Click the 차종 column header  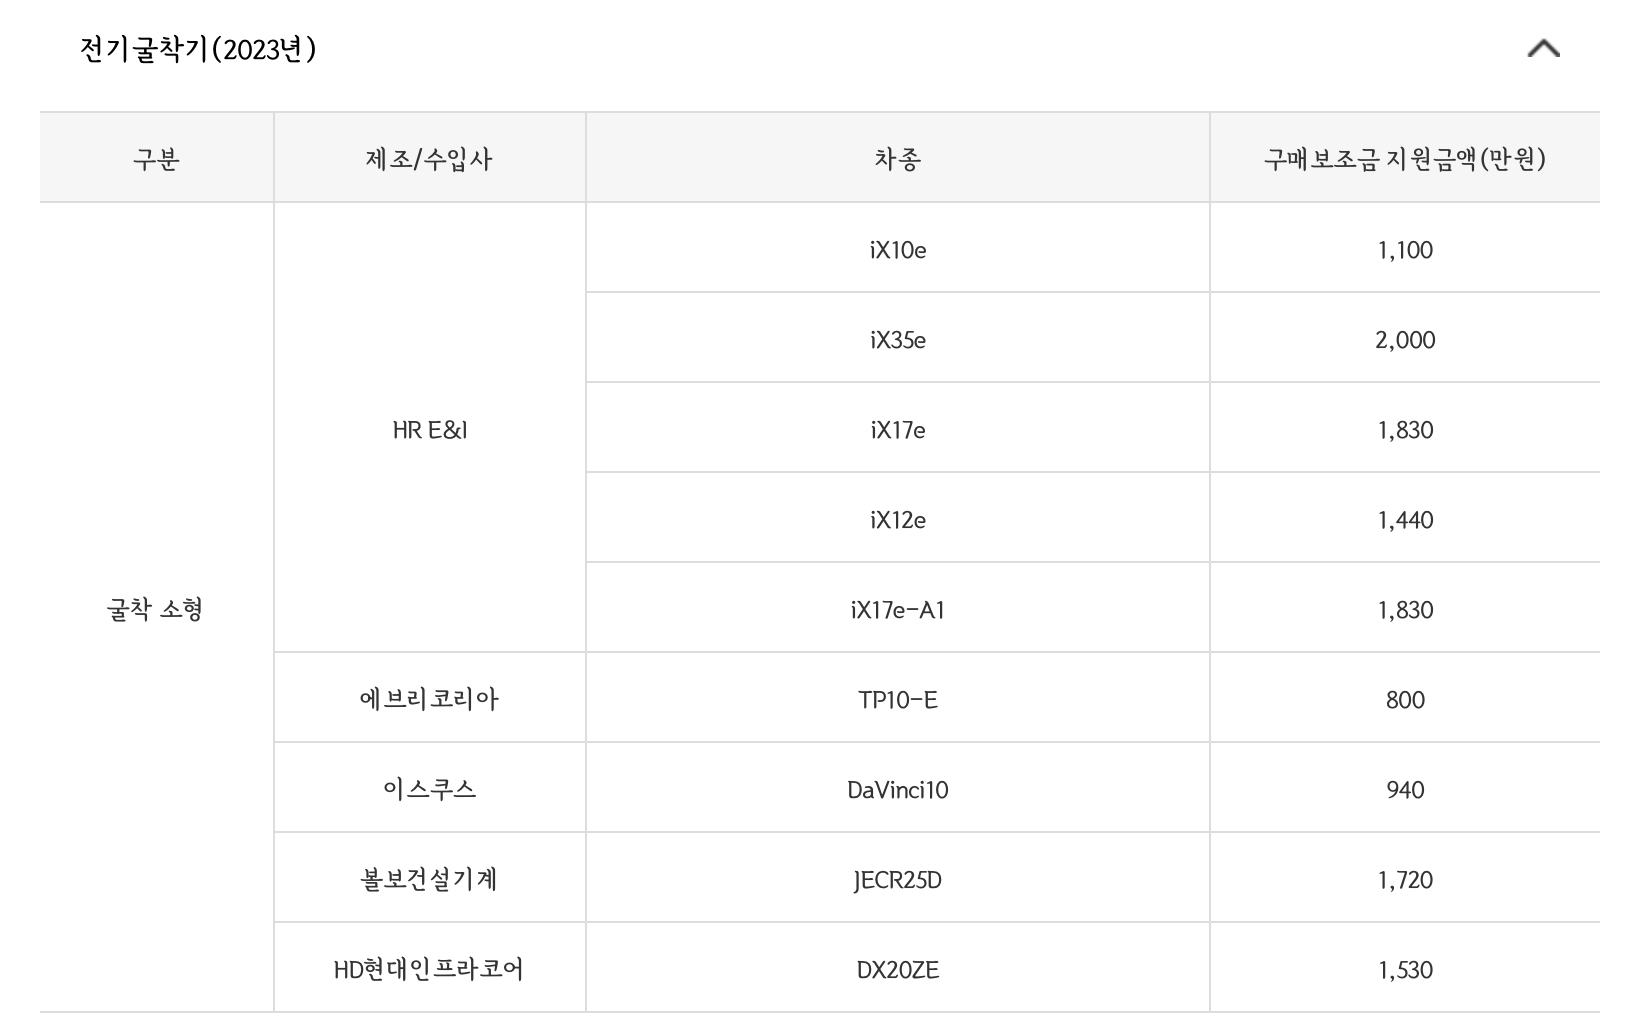897,155
